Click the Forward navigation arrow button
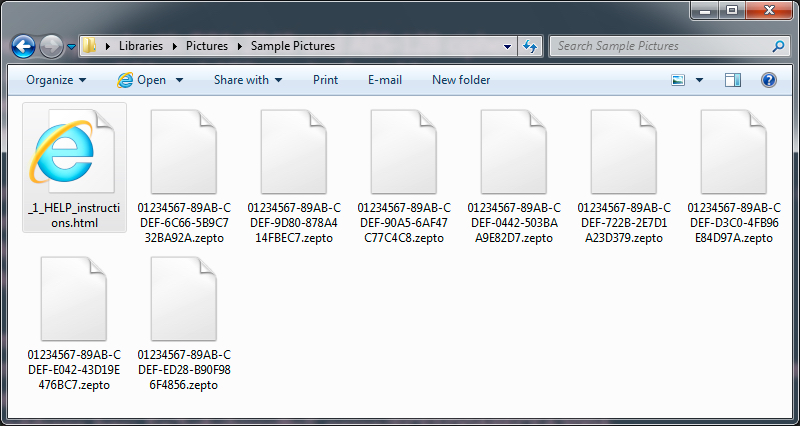 click(x=51, y=46)
